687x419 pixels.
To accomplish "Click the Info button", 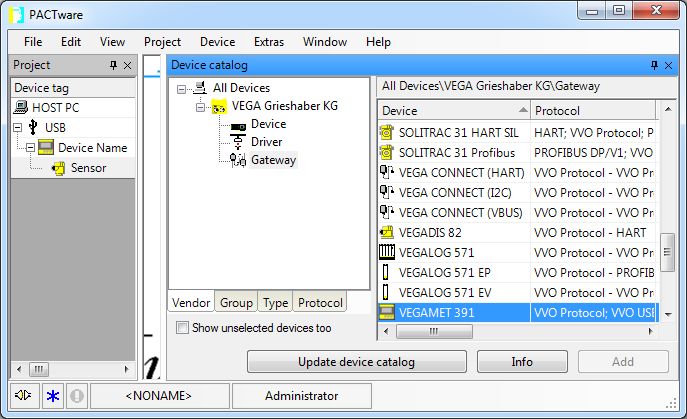I will click(x=522, y=362).
